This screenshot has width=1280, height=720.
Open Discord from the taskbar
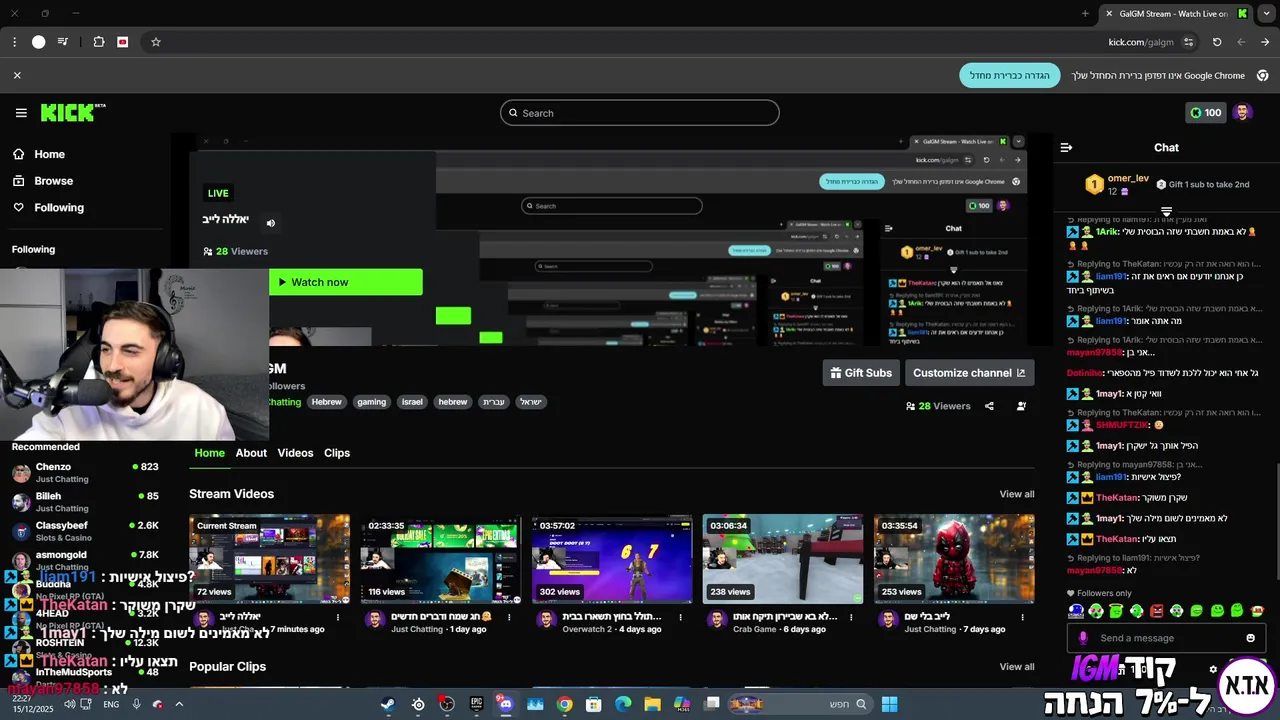point(505,704)
